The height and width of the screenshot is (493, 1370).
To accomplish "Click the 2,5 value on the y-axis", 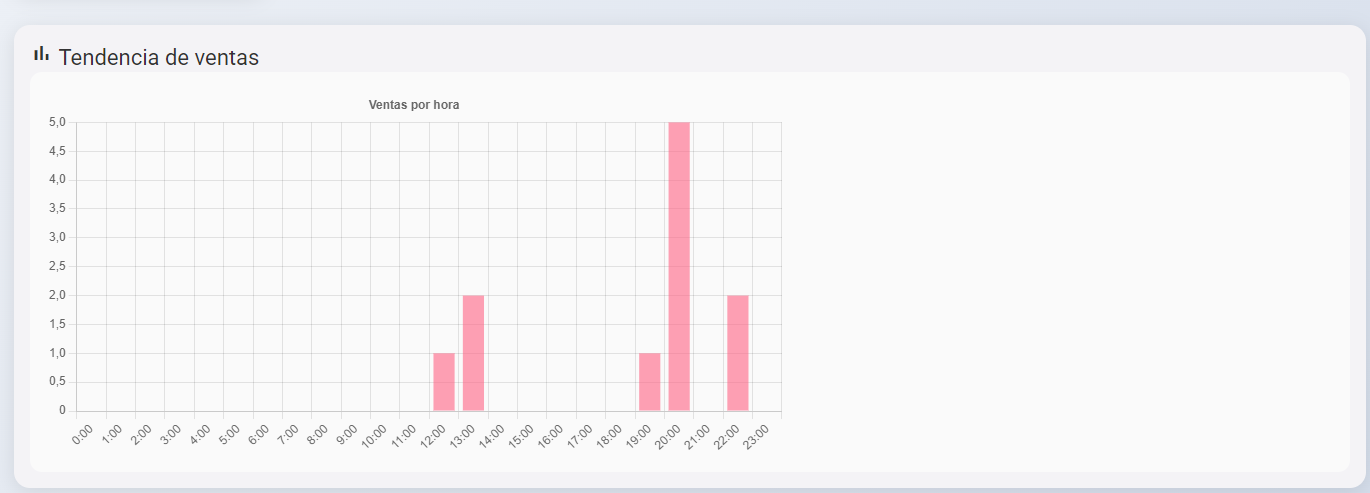I will point(58,266).
